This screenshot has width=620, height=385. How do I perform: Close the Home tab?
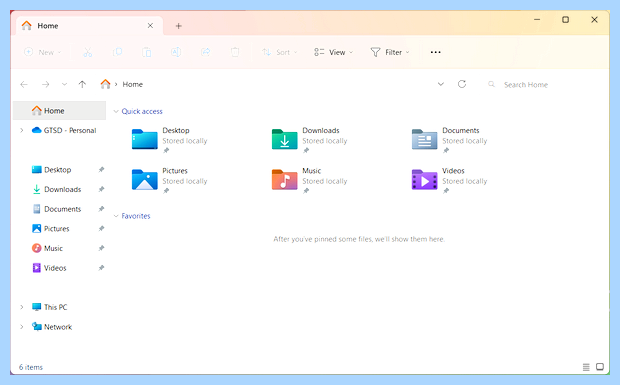click(150, 26)
